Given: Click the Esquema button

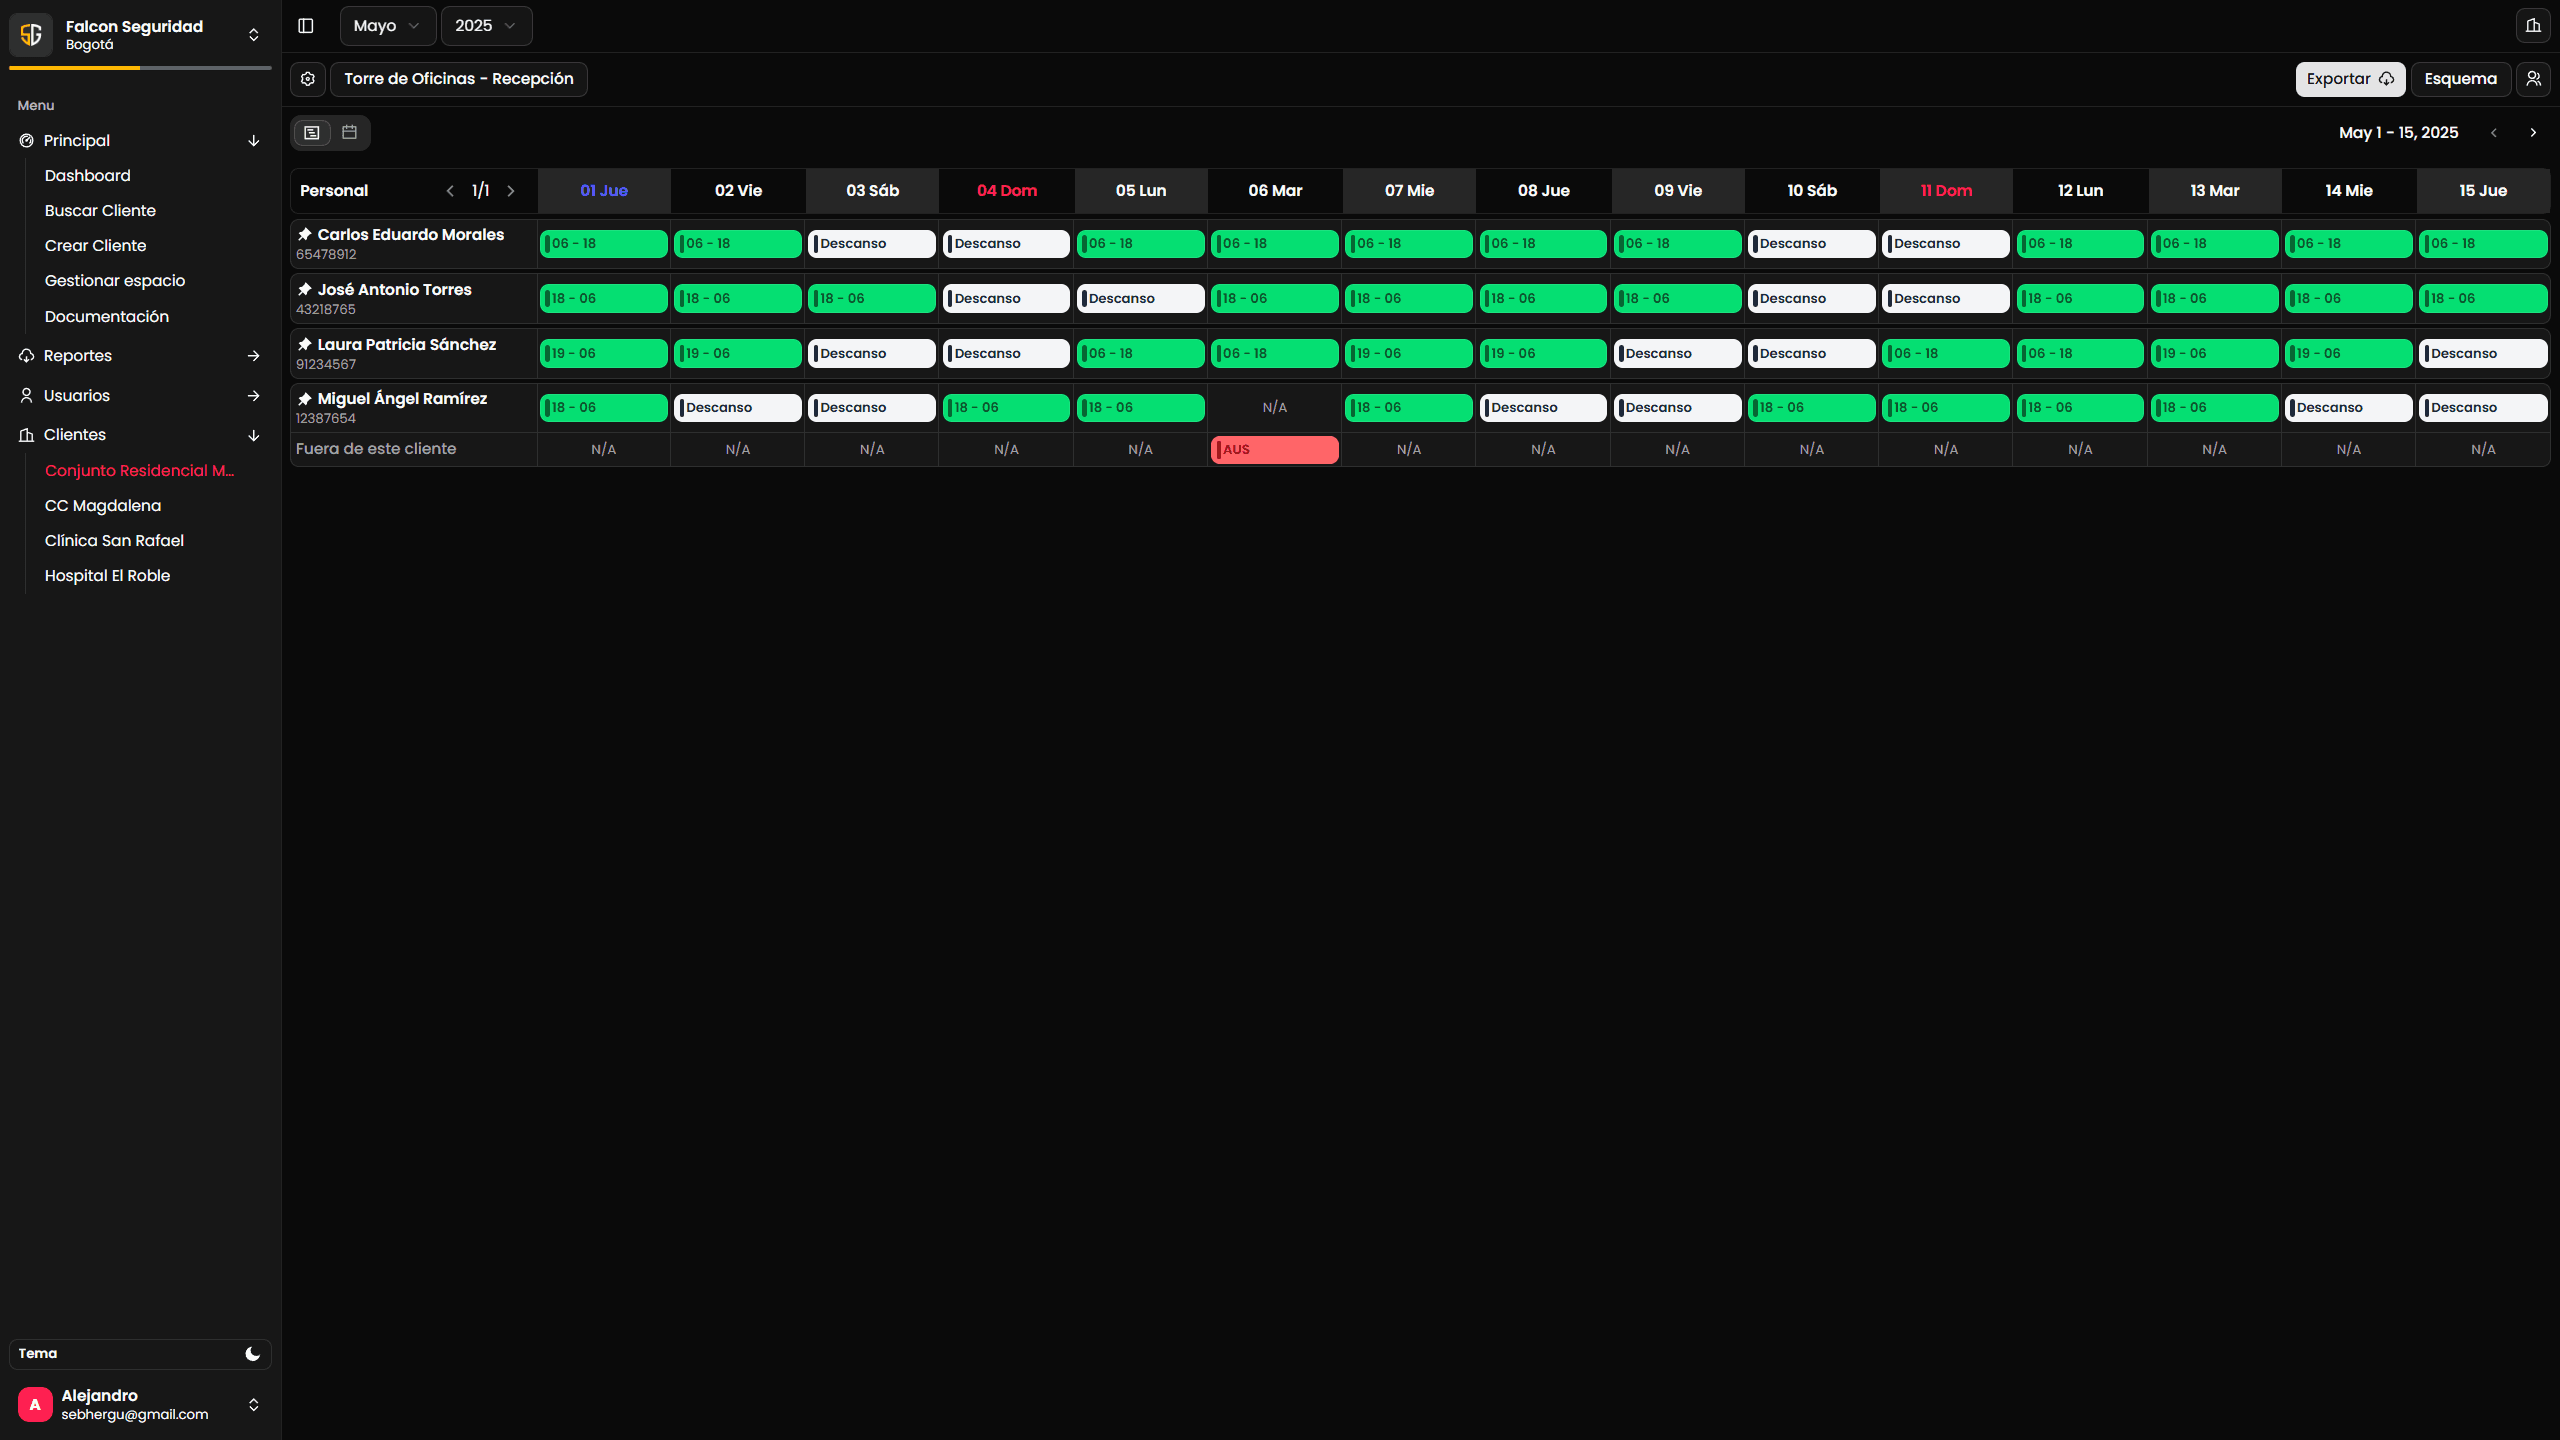Looking at the screenshot, I should tap(2460, 79).
